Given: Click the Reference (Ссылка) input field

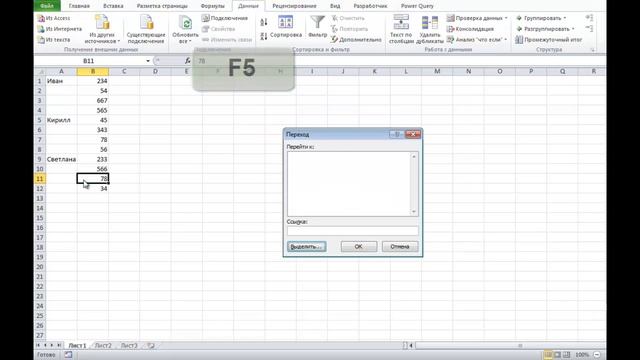Looking at the screenshot, I should coord(353,231).
